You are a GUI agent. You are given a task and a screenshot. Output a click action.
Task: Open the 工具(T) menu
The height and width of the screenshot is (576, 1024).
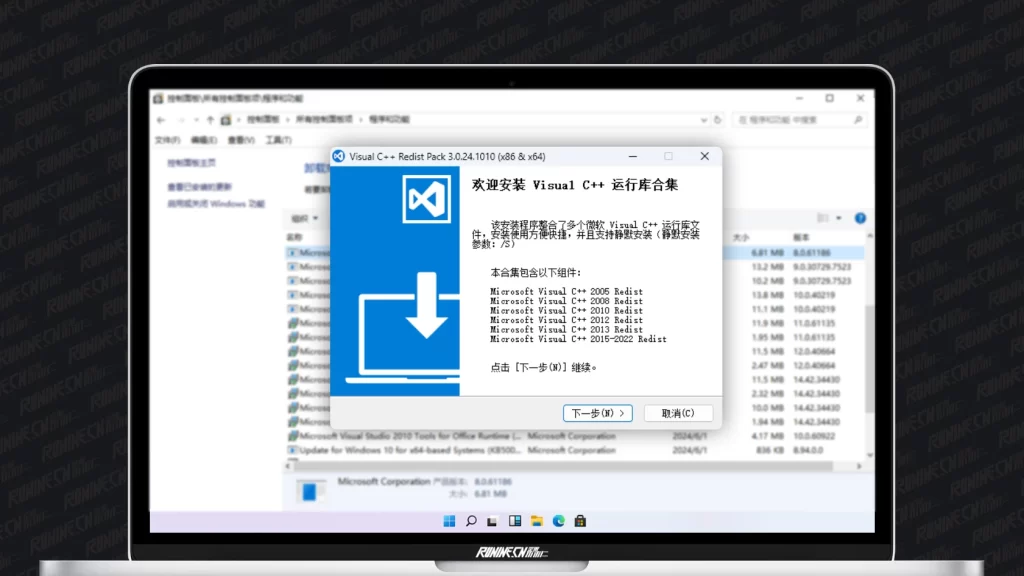pos(278,140)
